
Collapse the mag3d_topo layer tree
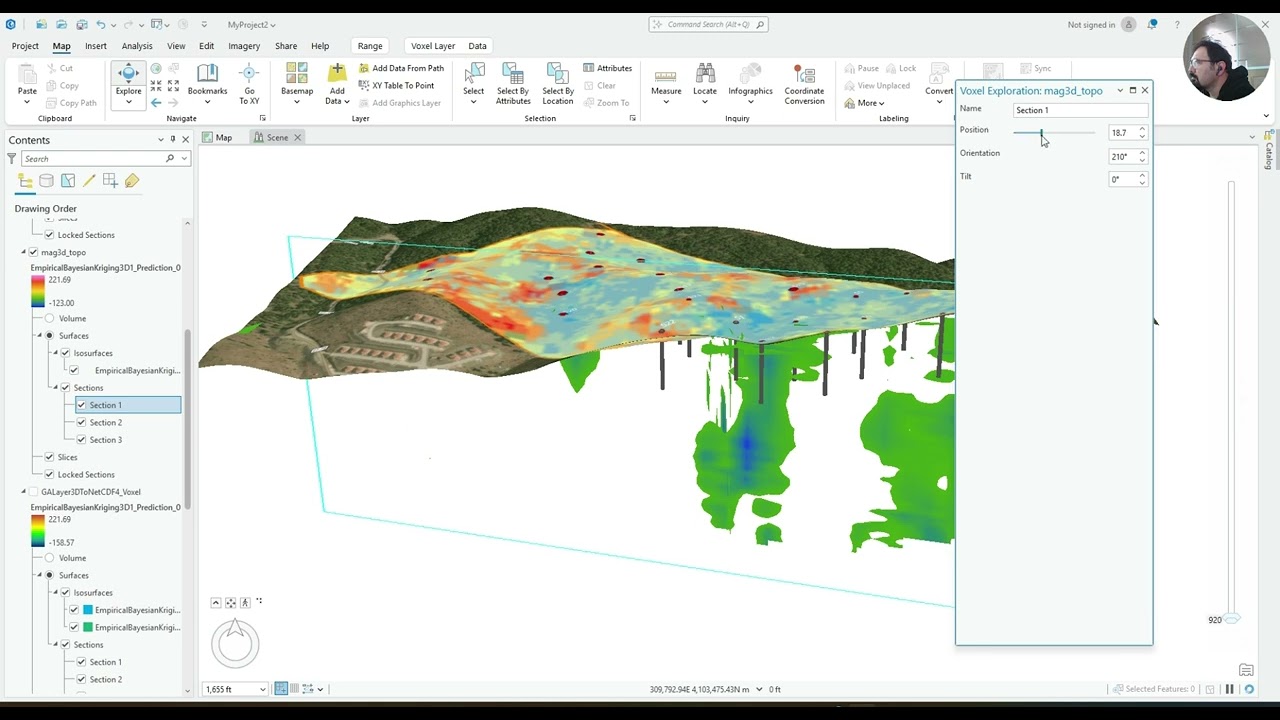pos(23,252)
